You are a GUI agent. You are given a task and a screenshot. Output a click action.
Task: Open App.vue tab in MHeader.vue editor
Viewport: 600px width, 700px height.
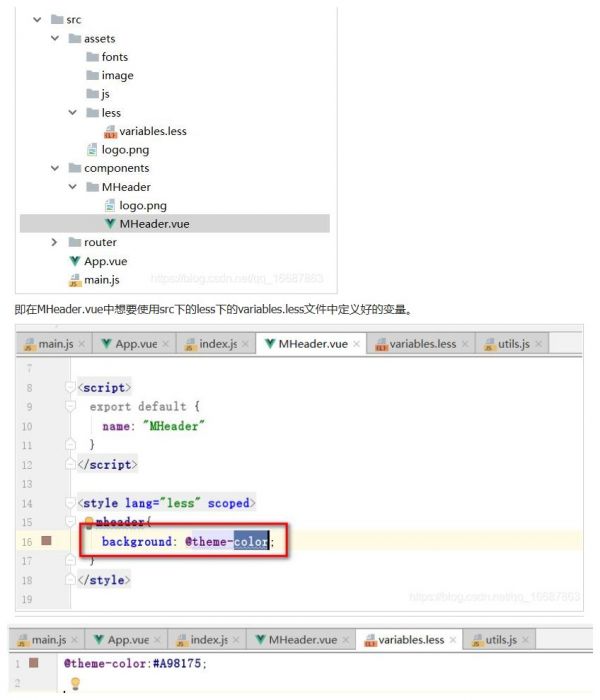coord(136,344)
